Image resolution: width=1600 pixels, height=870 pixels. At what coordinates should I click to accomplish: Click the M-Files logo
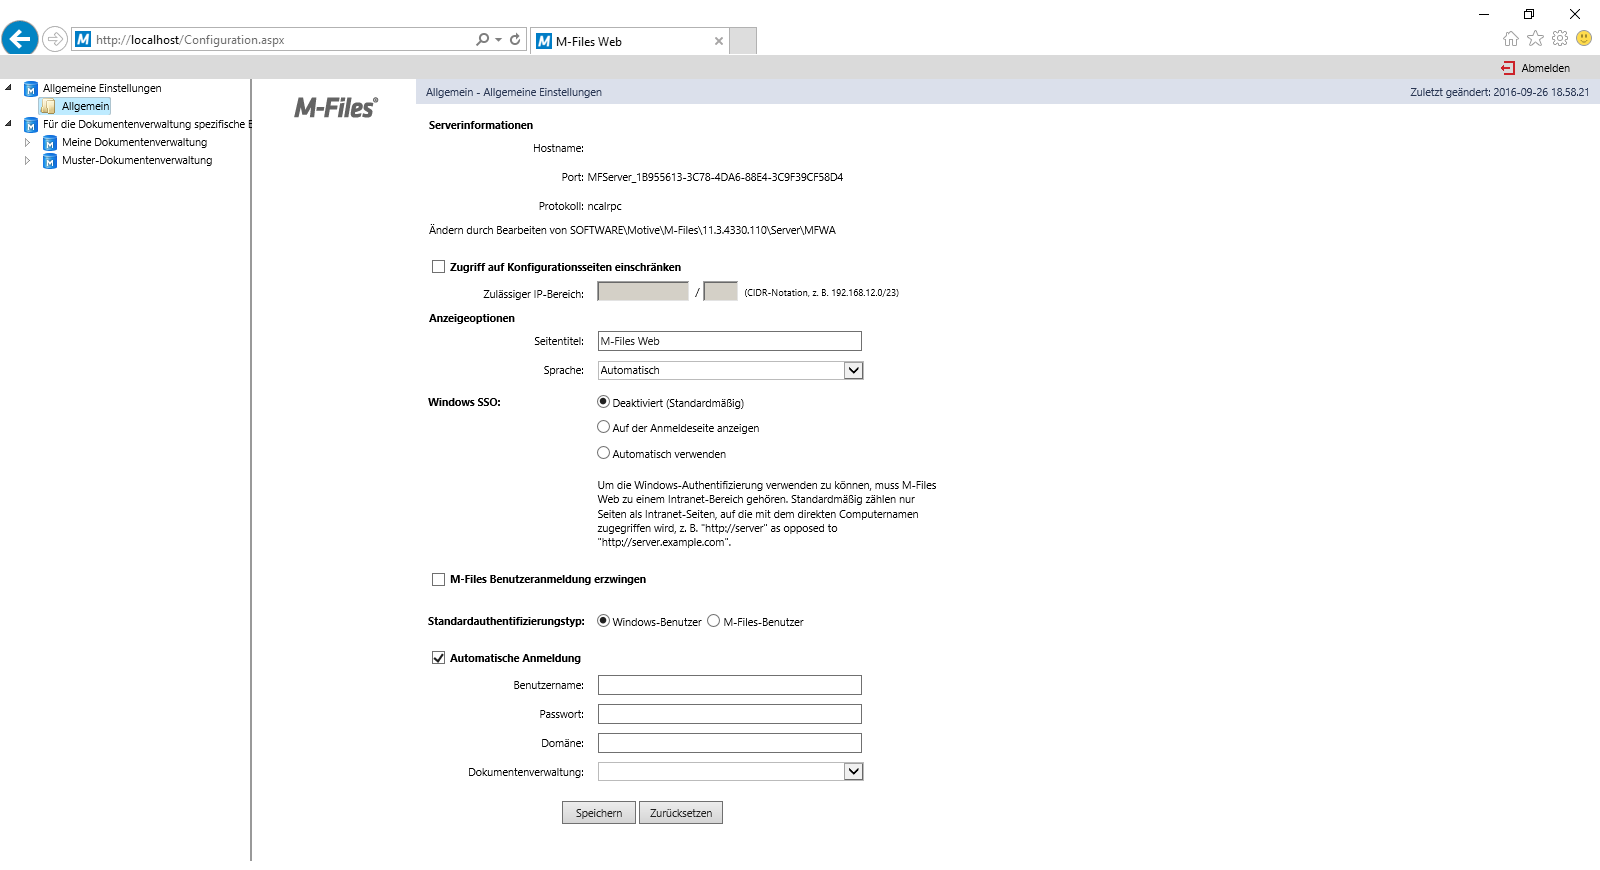coord(335,108)
